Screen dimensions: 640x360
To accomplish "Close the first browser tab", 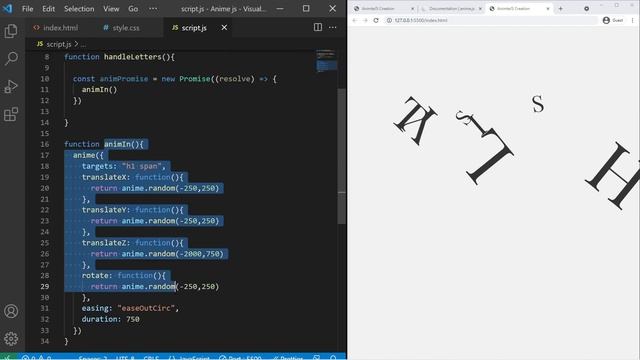I will pos(412,9).
